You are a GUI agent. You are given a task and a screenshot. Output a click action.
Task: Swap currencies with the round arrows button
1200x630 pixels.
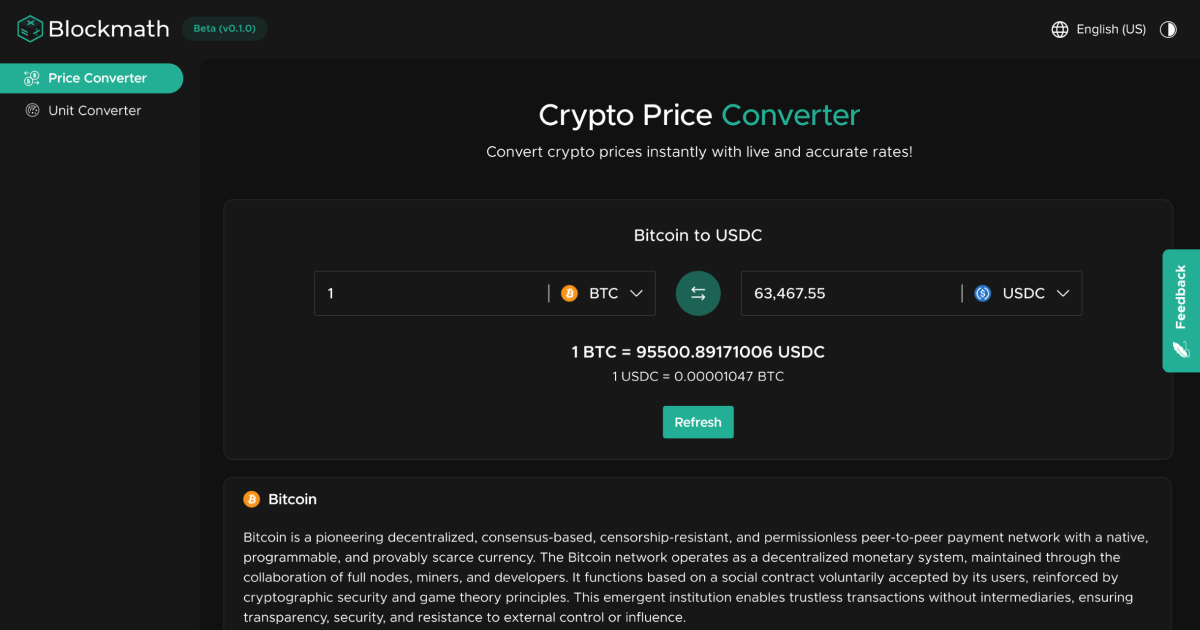tap(698, 294)
